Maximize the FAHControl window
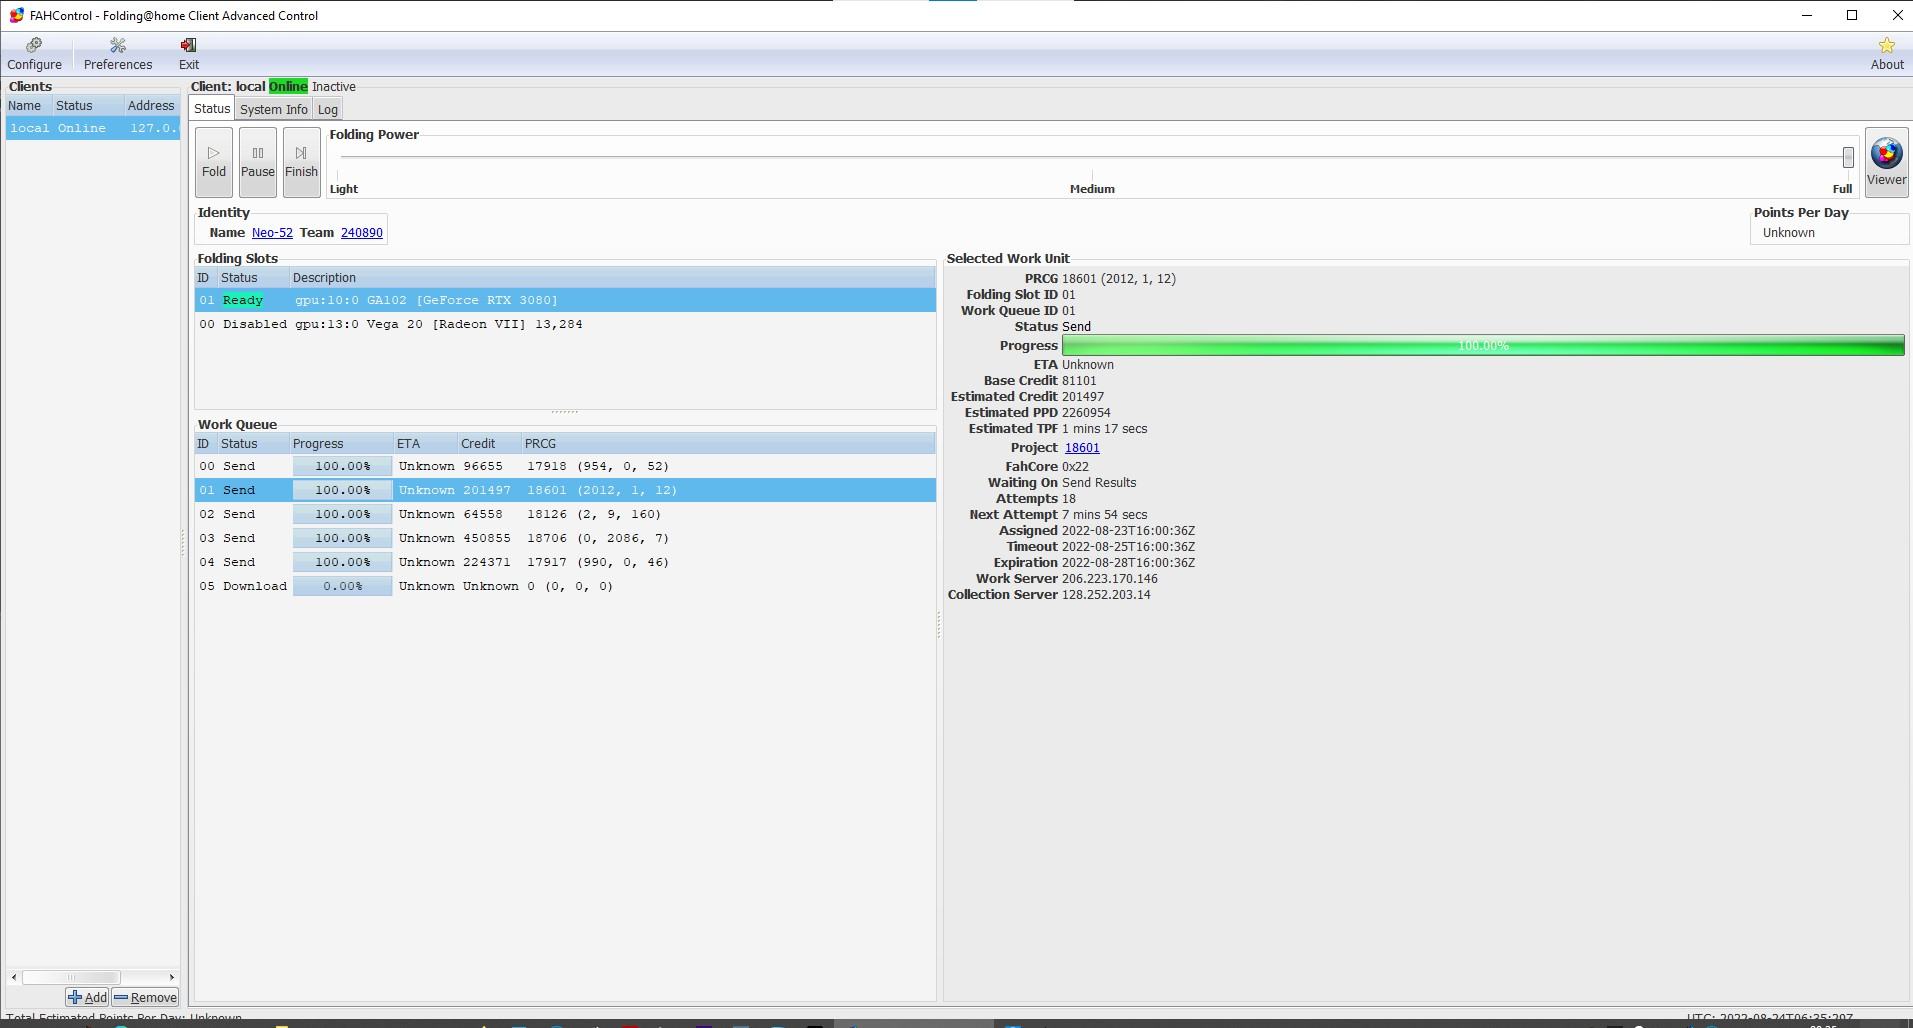The height and width of the screenshot is (1028, 1913). (1852, 15)
